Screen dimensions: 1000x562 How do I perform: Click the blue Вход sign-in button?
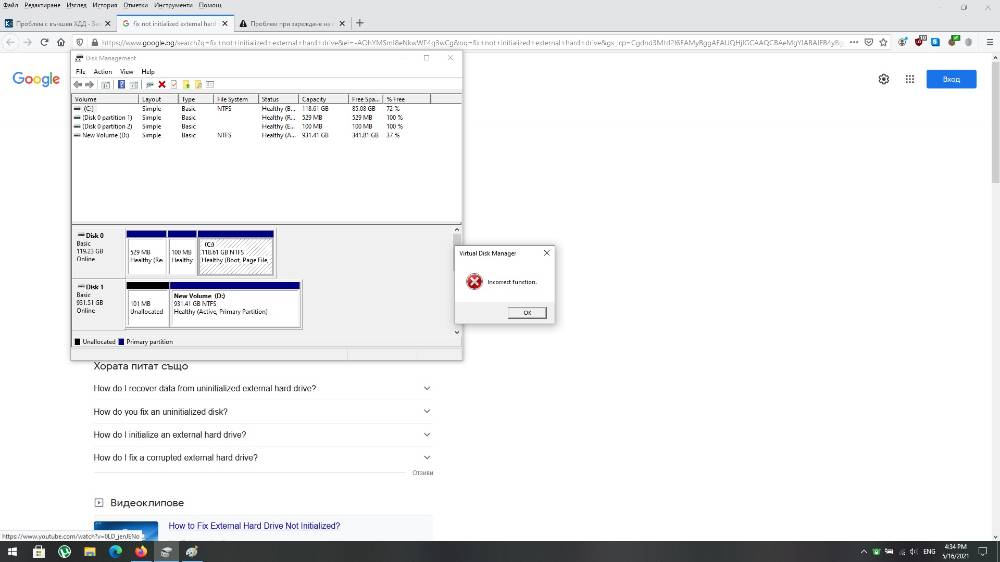(x=951, y=79)
